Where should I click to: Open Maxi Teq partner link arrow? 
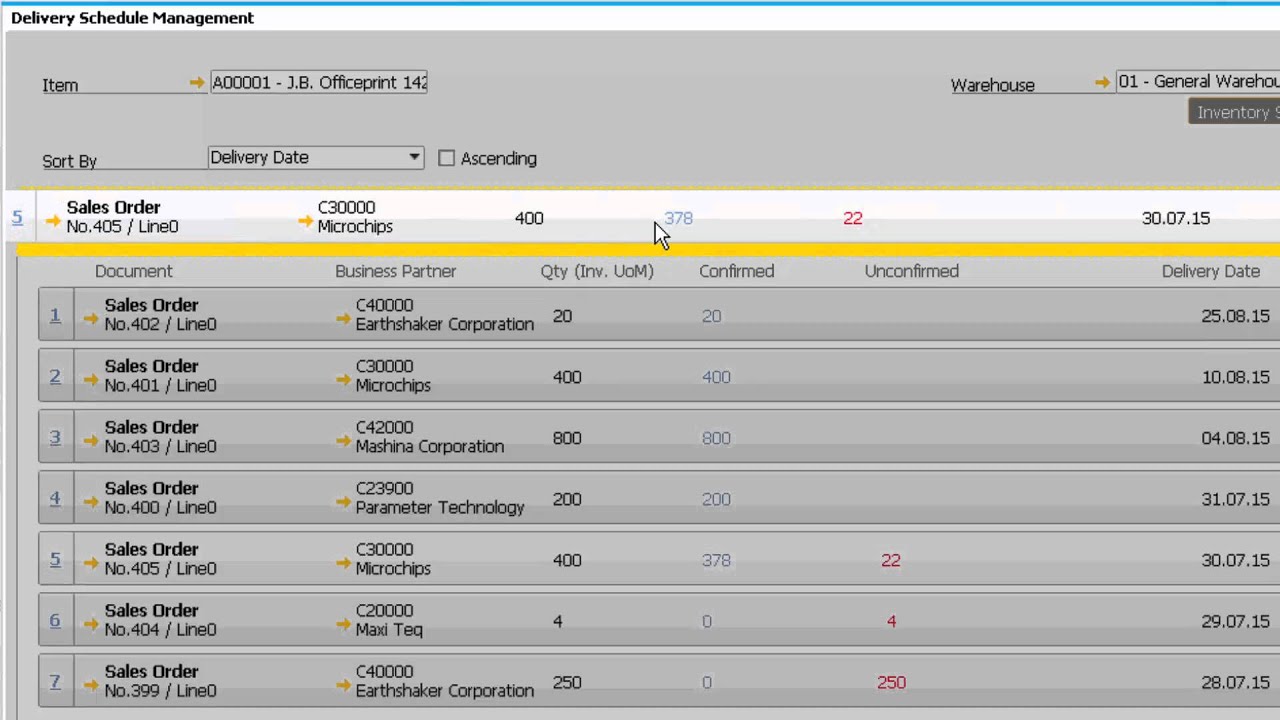pos(343,624)
